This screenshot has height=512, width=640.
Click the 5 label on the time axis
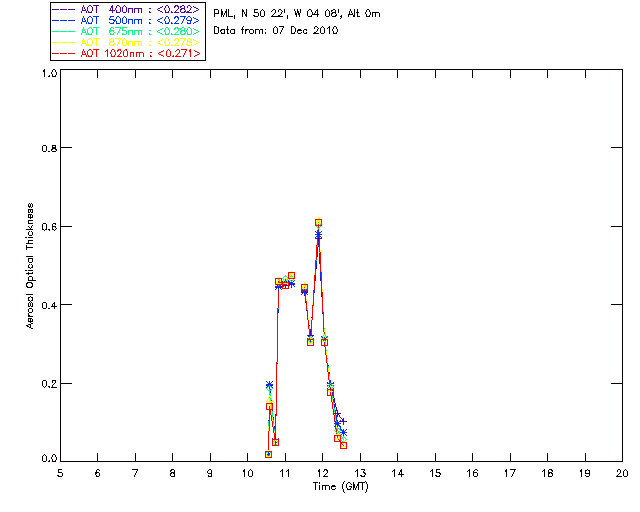(x=60, y=473)
